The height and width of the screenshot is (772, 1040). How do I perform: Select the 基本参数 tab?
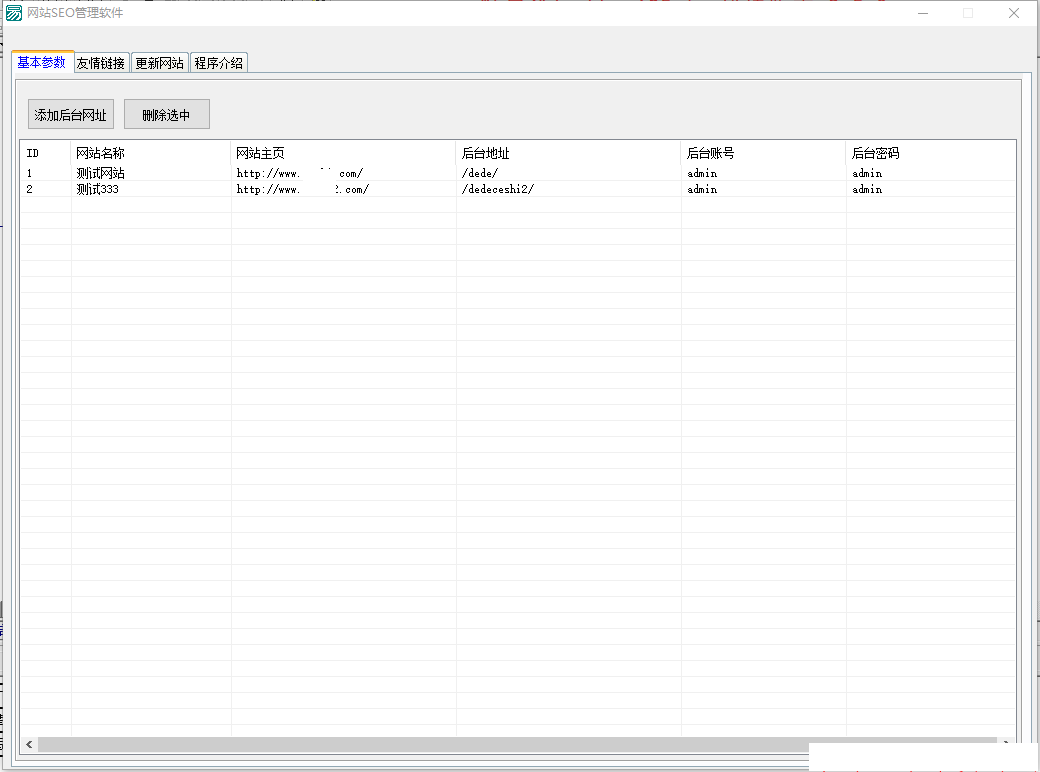42,62
